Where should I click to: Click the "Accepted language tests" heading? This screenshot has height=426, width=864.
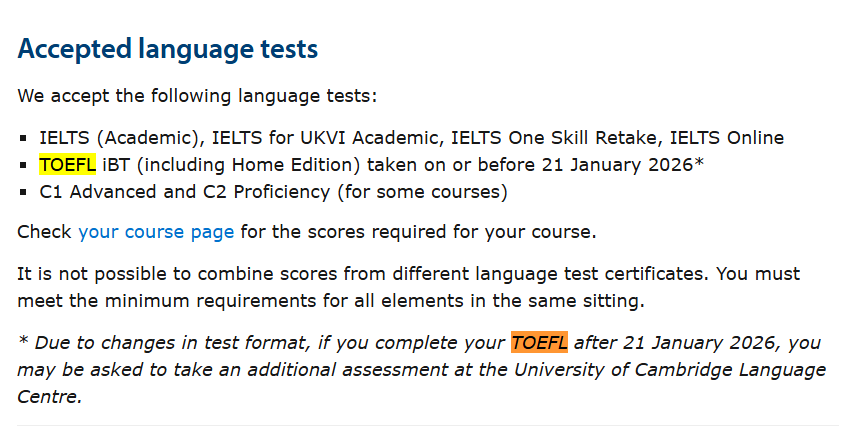pyautogui.click(x=168, y=48)
